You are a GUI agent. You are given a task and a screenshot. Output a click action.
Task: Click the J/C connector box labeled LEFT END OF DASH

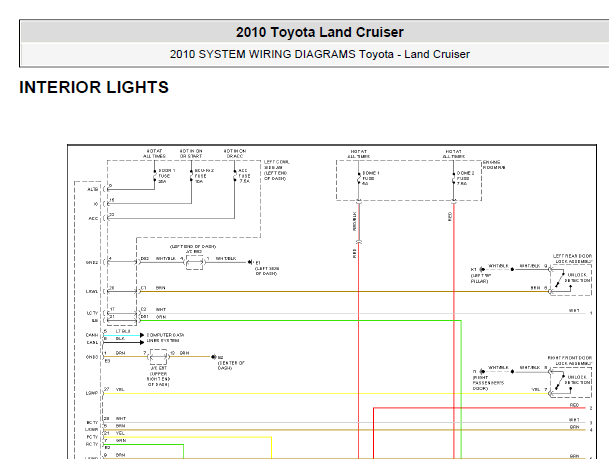194,263
